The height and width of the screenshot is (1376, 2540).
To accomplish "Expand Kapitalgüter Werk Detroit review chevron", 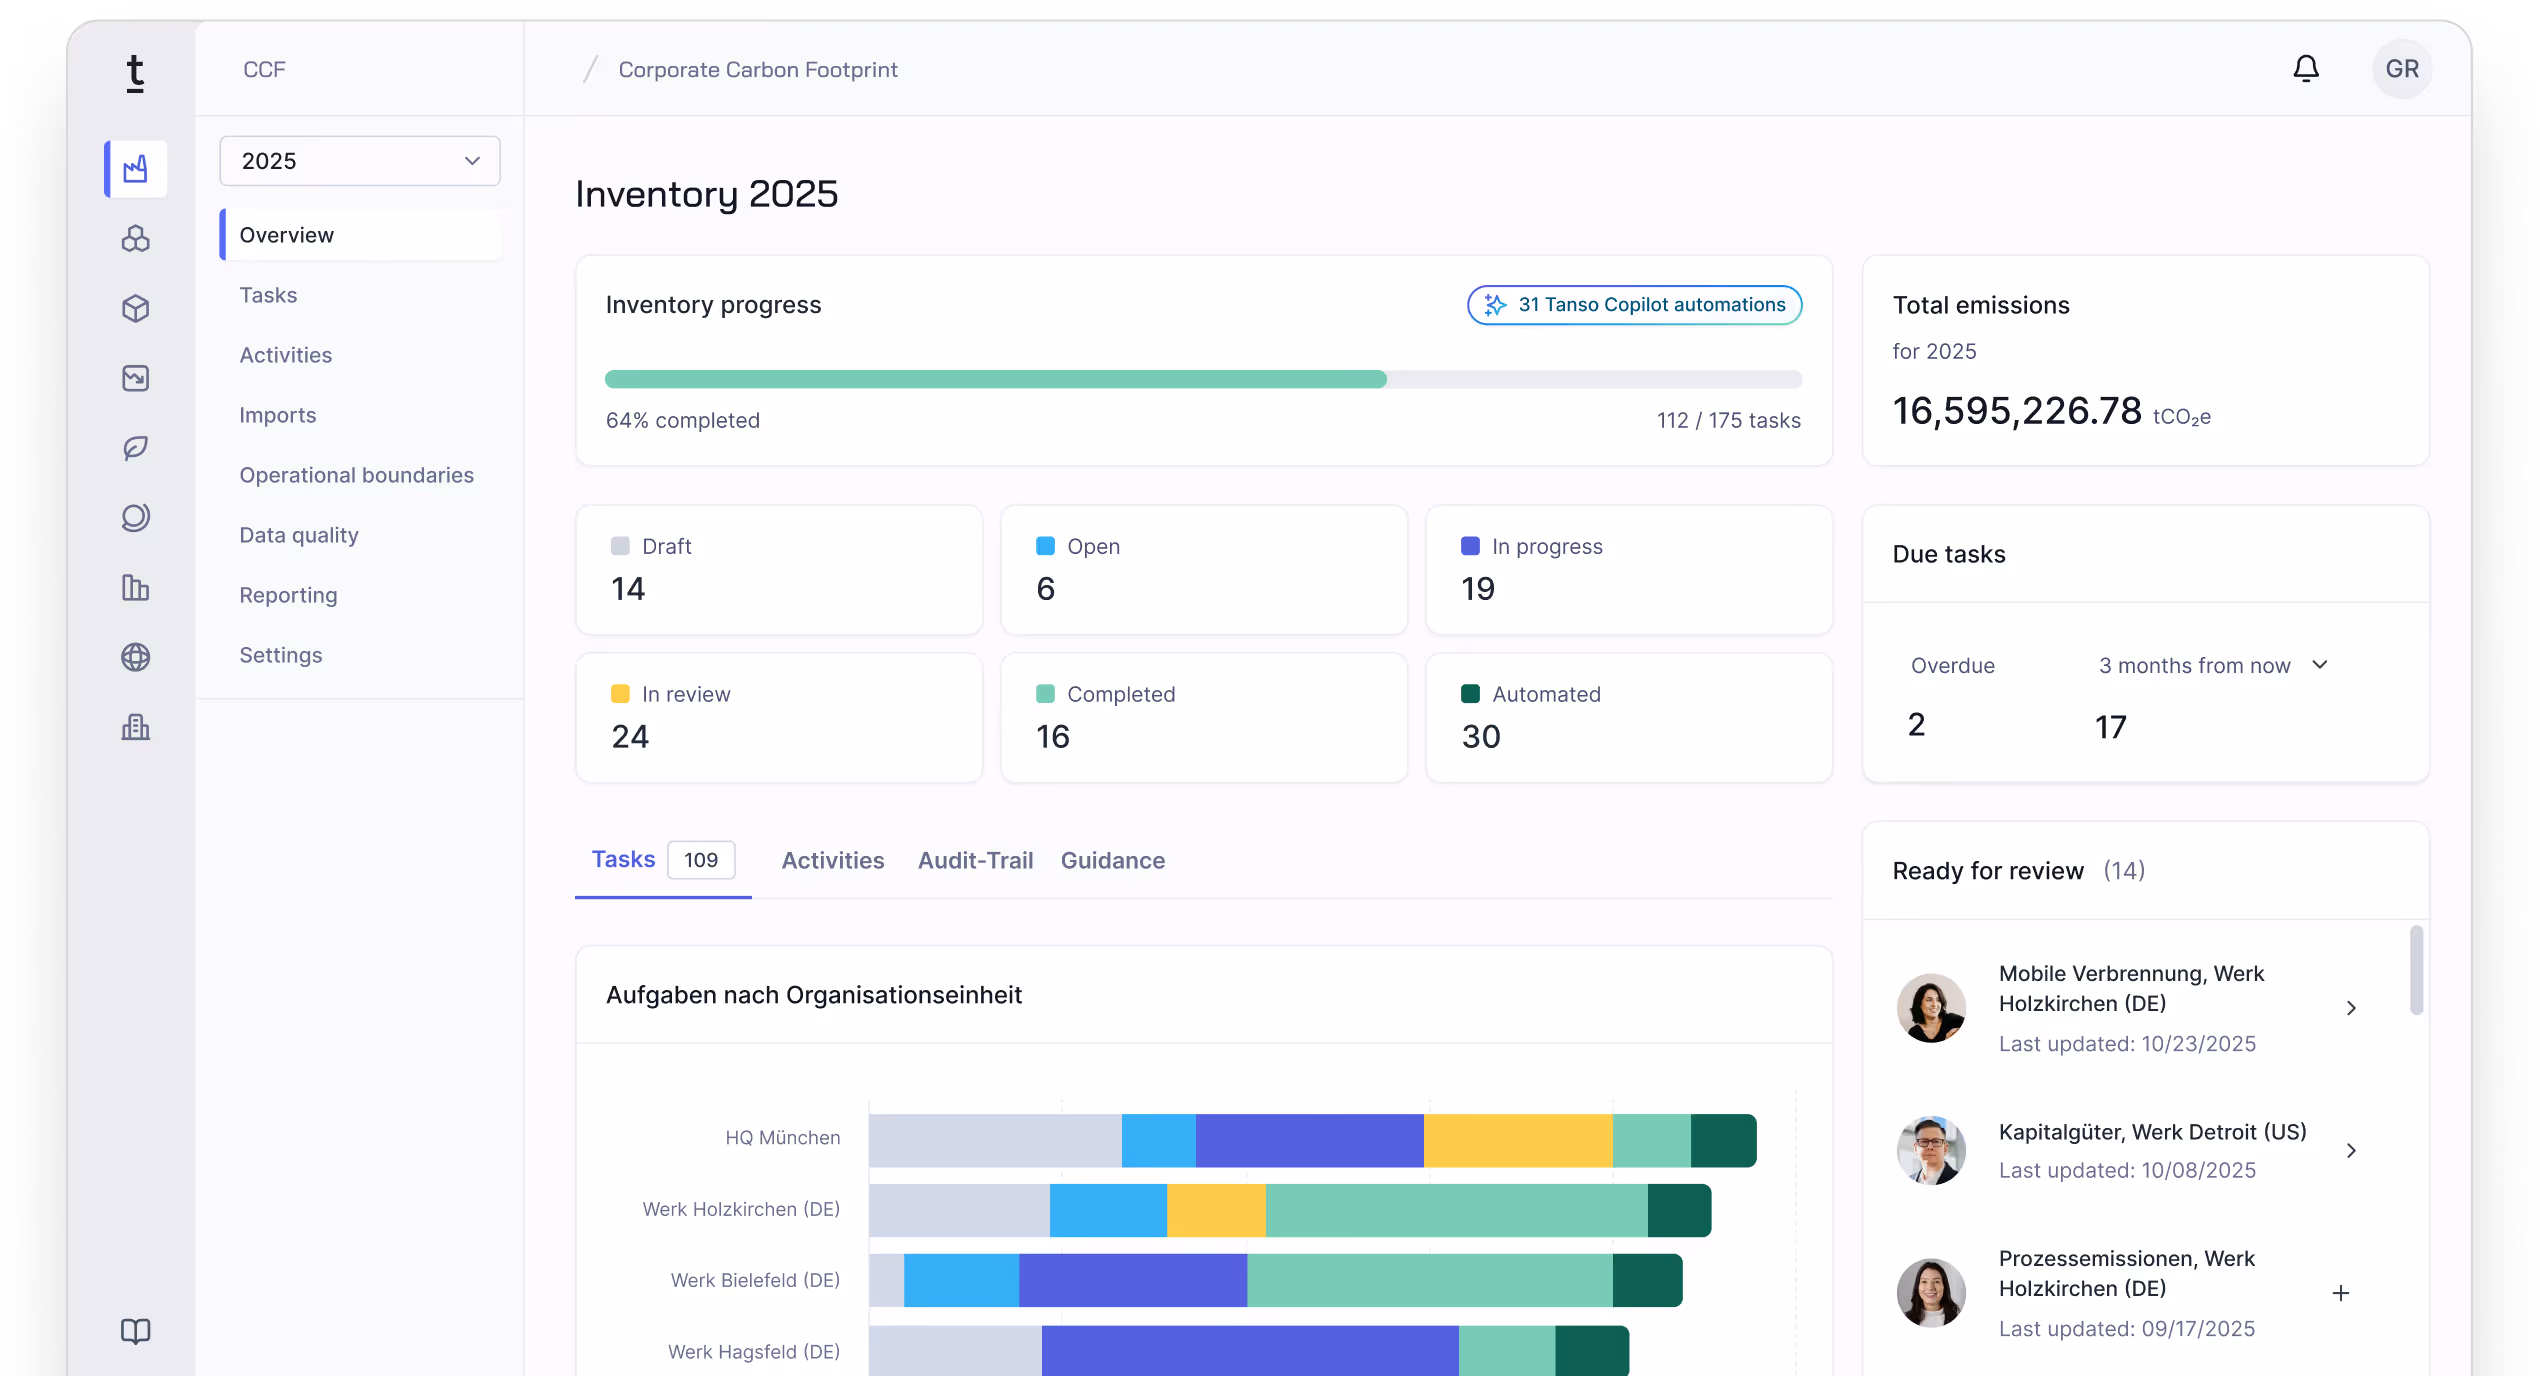I will click(x=2351, y=1151).
